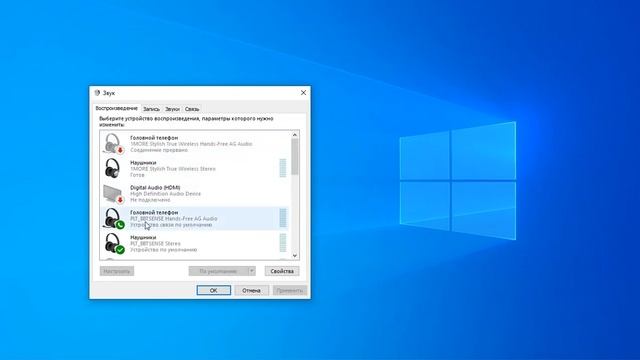Open the Связь tab
Viewport: 640px width, 360px height.
tap(192, 109)
